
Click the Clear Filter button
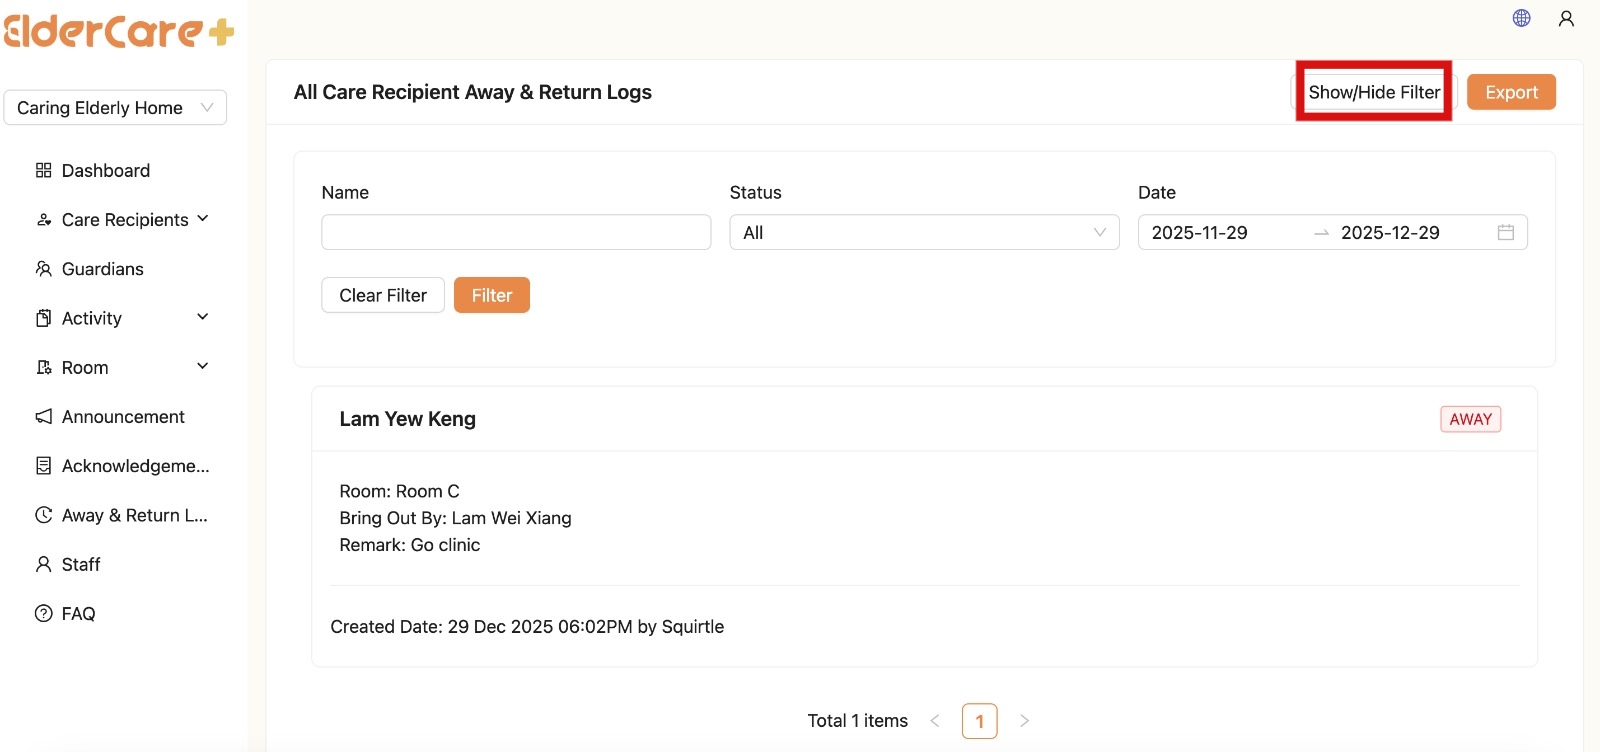(383, 295)
